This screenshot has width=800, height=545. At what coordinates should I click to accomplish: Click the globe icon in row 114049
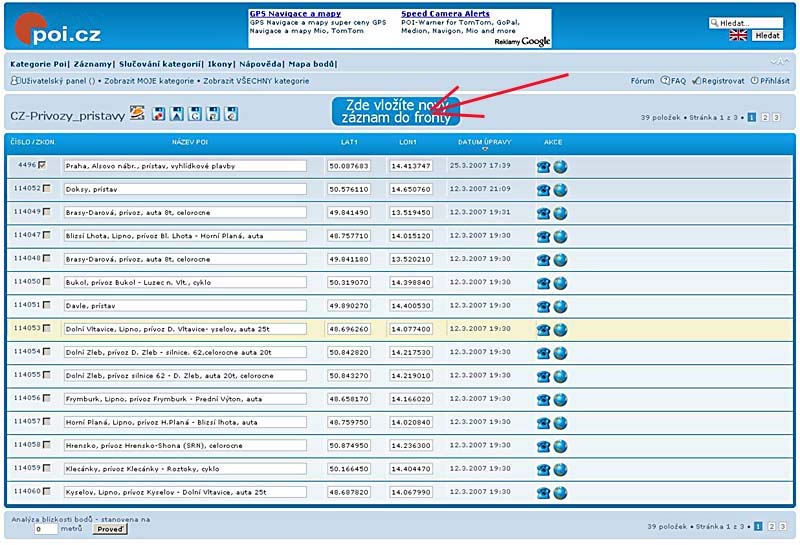pos(560,213)
